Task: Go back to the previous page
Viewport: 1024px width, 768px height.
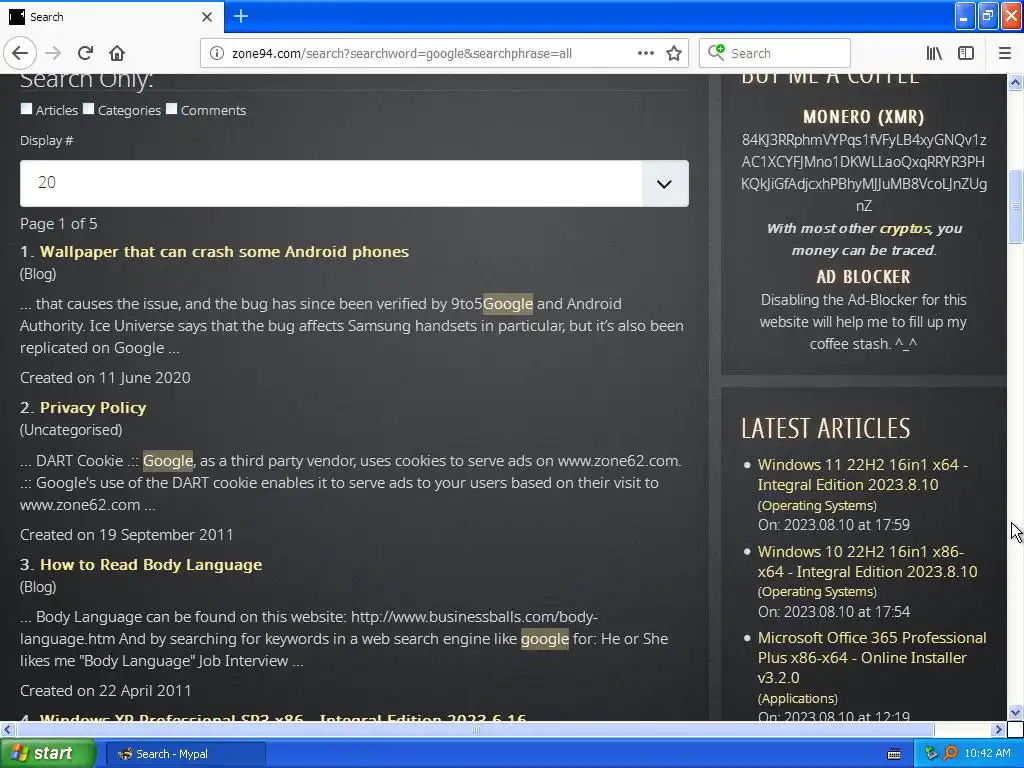Action: [20, 53]
